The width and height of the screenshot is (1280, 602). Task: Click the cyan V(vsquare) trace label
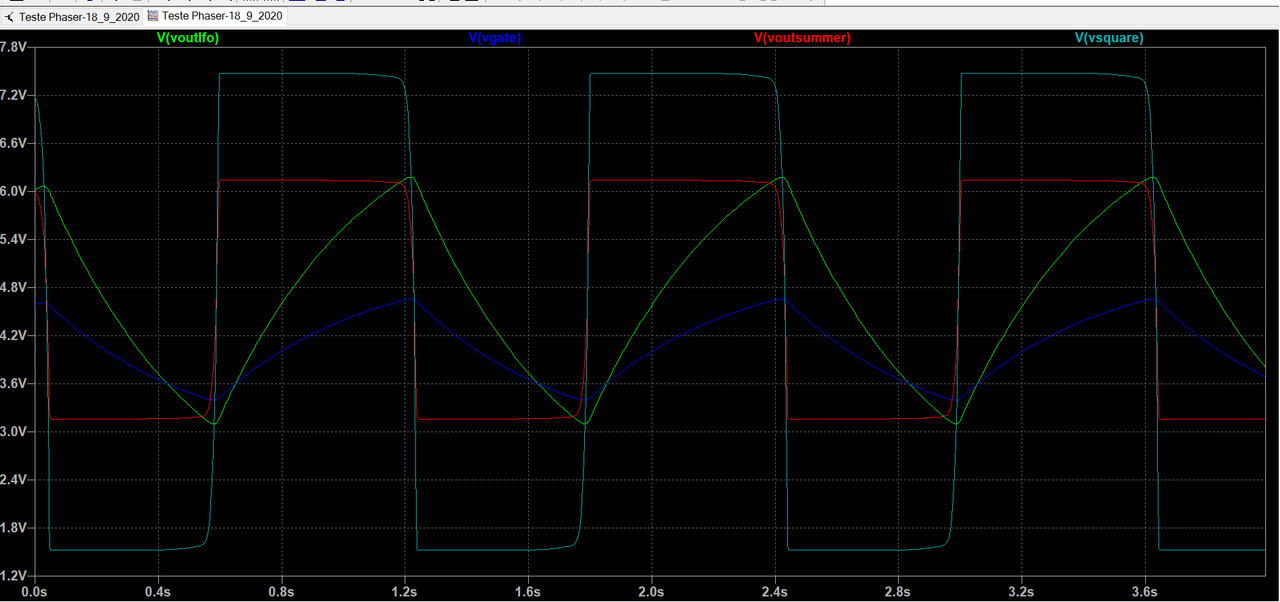point(1109,38)
